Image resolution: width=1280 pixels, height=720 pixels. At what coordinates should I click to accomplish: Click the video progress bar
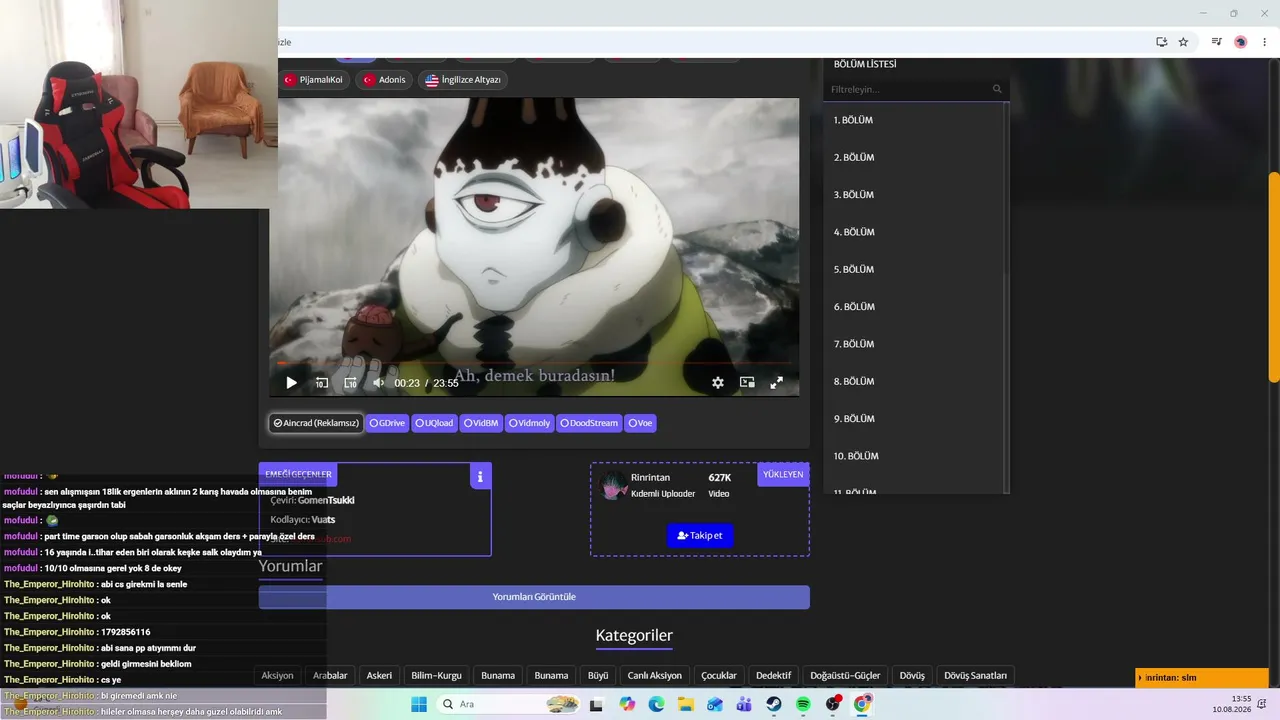[x=534, y=363]
